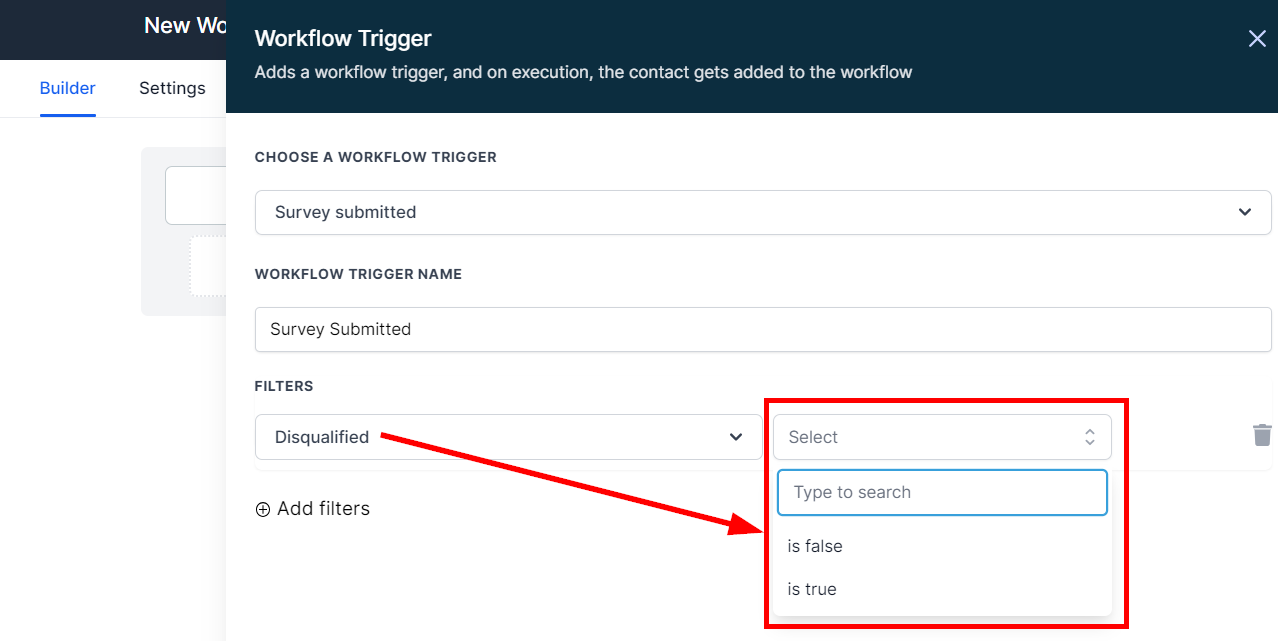The image size is (1278, 641).
Task: Switch to the Builder tab
Action: [68, 88]
